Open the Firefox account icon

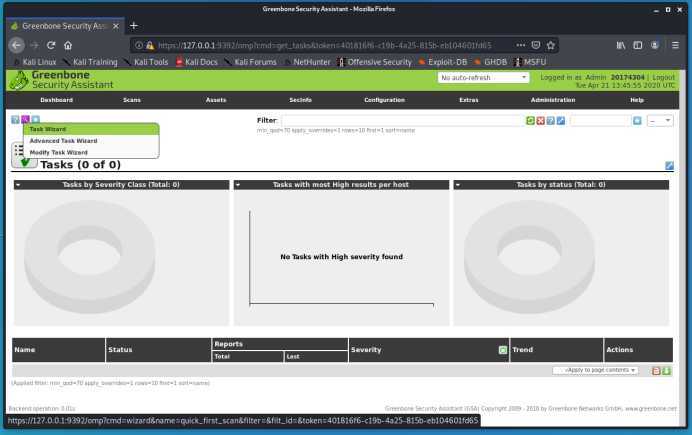pyautogui.click(x=654, y=45)
